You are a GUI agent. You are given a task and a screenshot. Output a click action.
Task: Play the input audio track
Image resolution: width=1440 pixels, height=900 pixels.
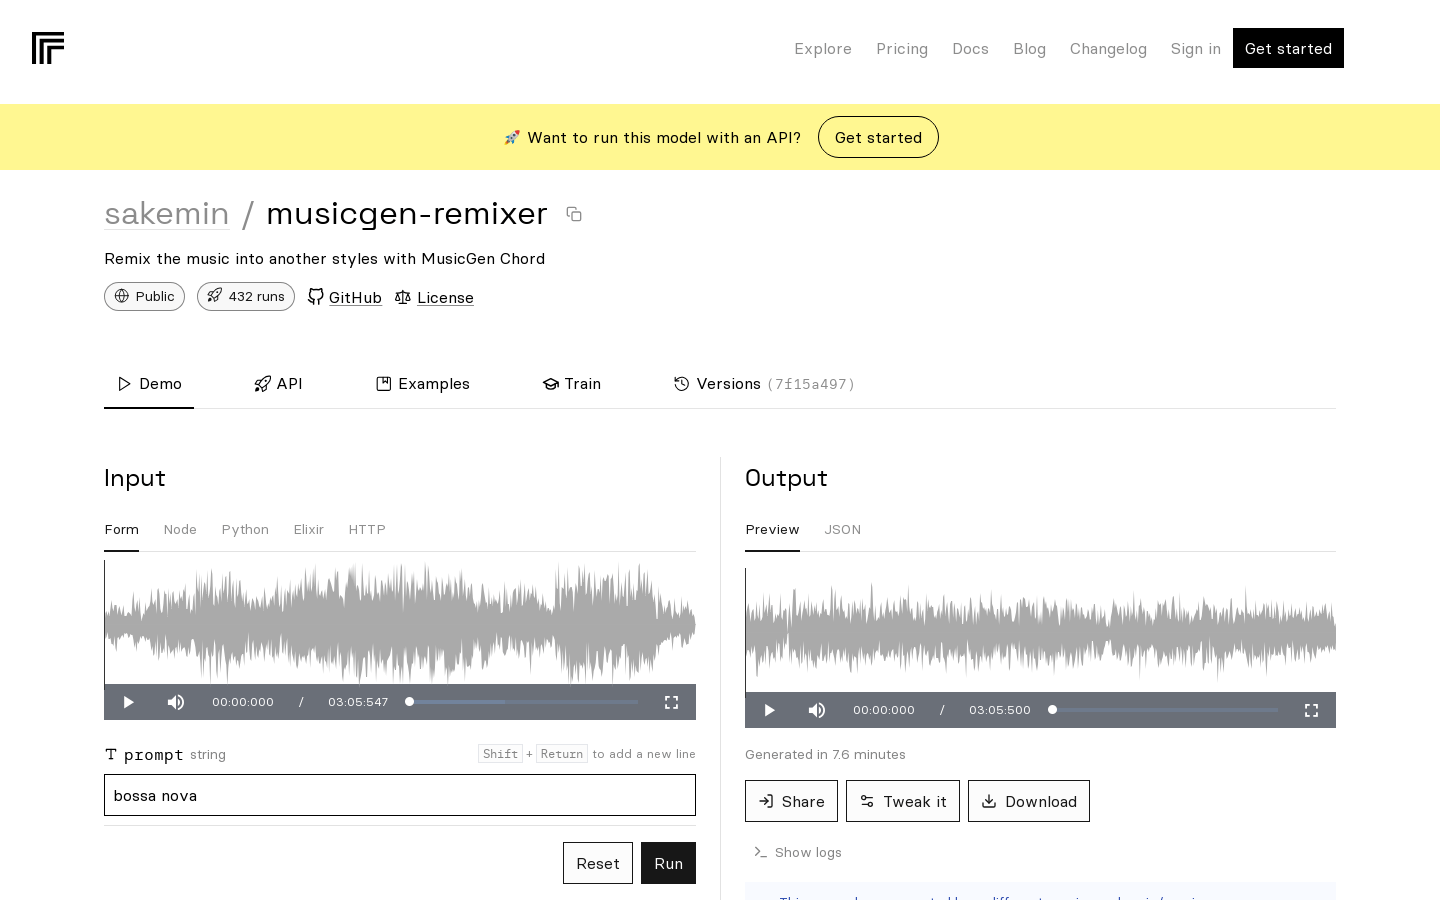128,702
